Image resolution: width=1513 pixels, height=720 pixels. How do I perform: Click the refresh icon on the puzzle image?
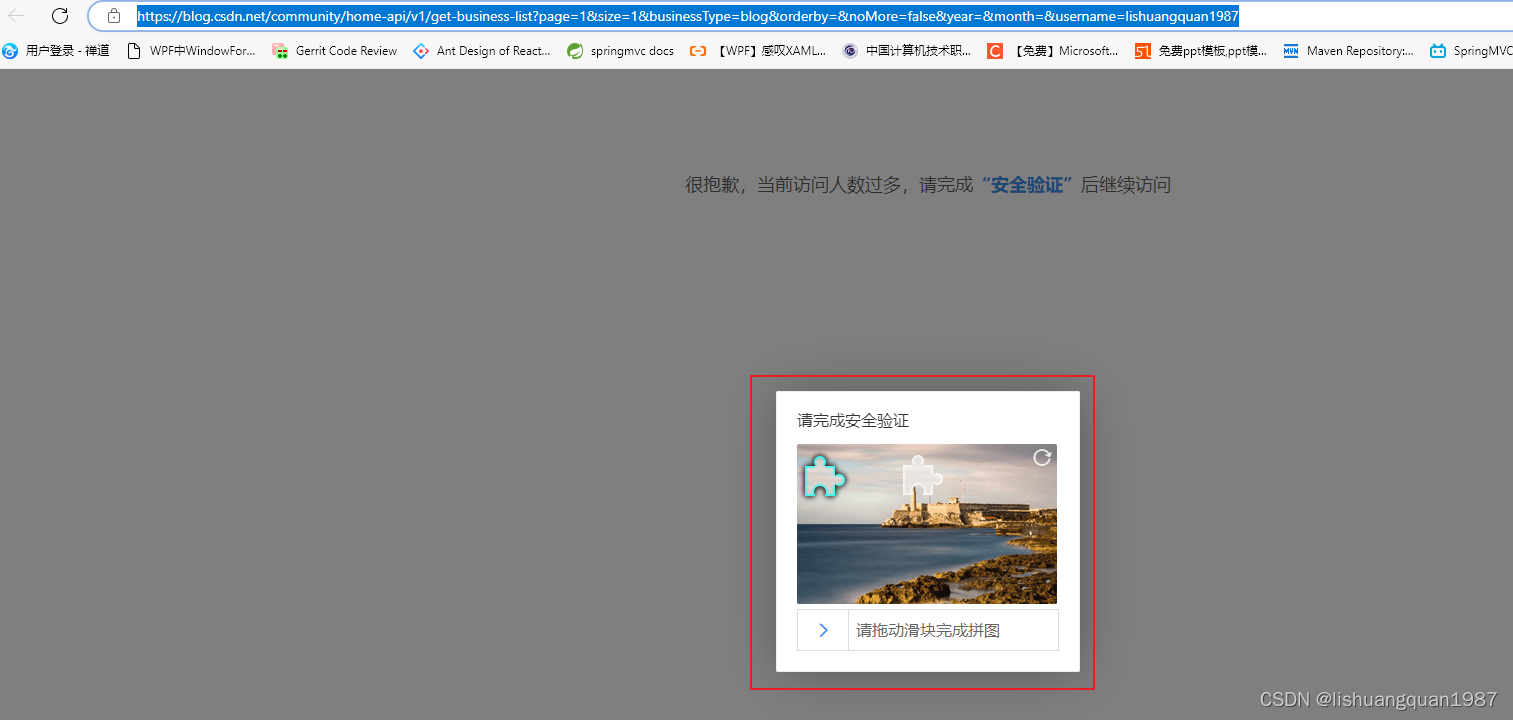pyautogui.click(x=1042, y=457)
